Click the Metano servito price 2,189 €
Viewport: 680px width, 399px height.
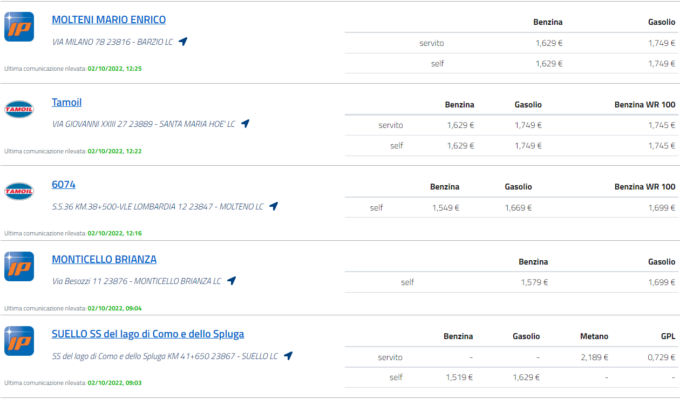[x=594, y=357]
